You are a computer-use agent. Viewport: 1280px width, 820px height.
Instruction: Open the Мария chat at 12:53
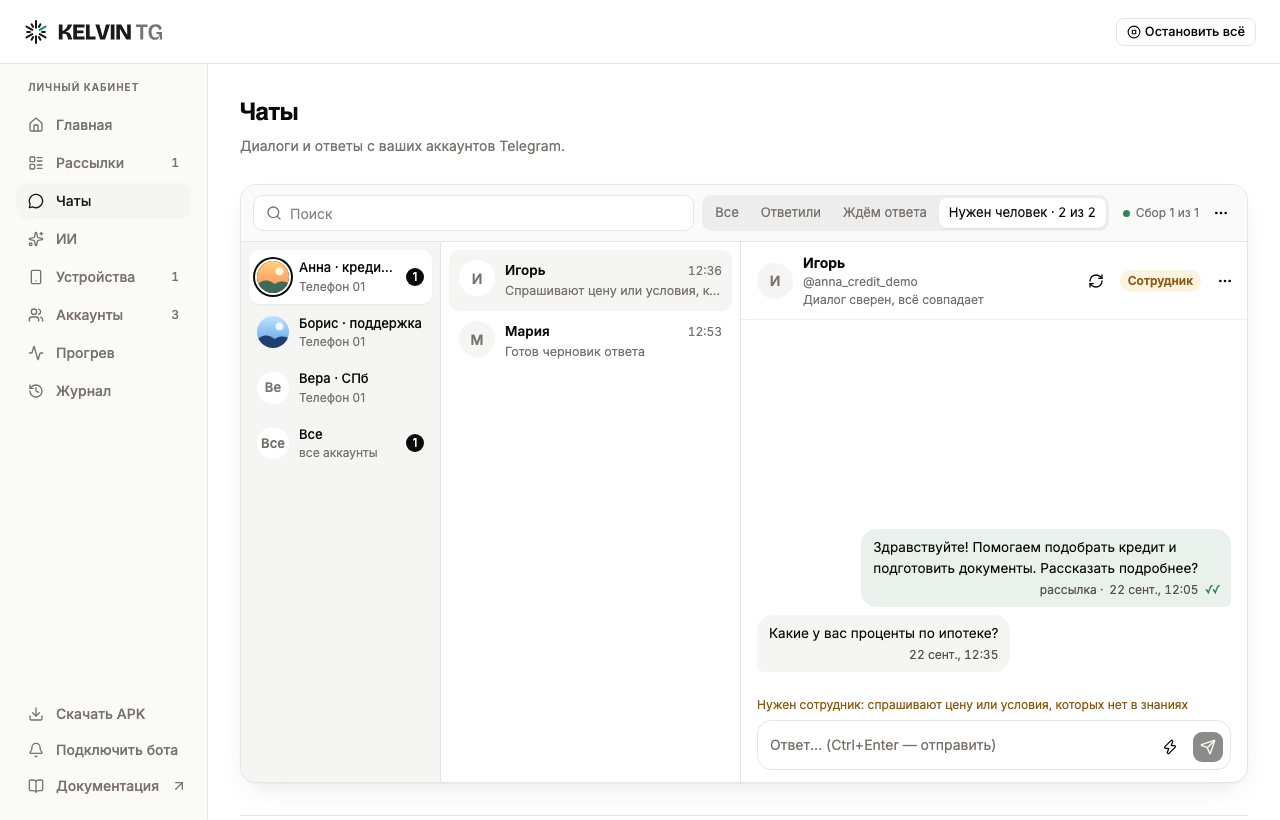pyautogui.click(x=590, y=341)
